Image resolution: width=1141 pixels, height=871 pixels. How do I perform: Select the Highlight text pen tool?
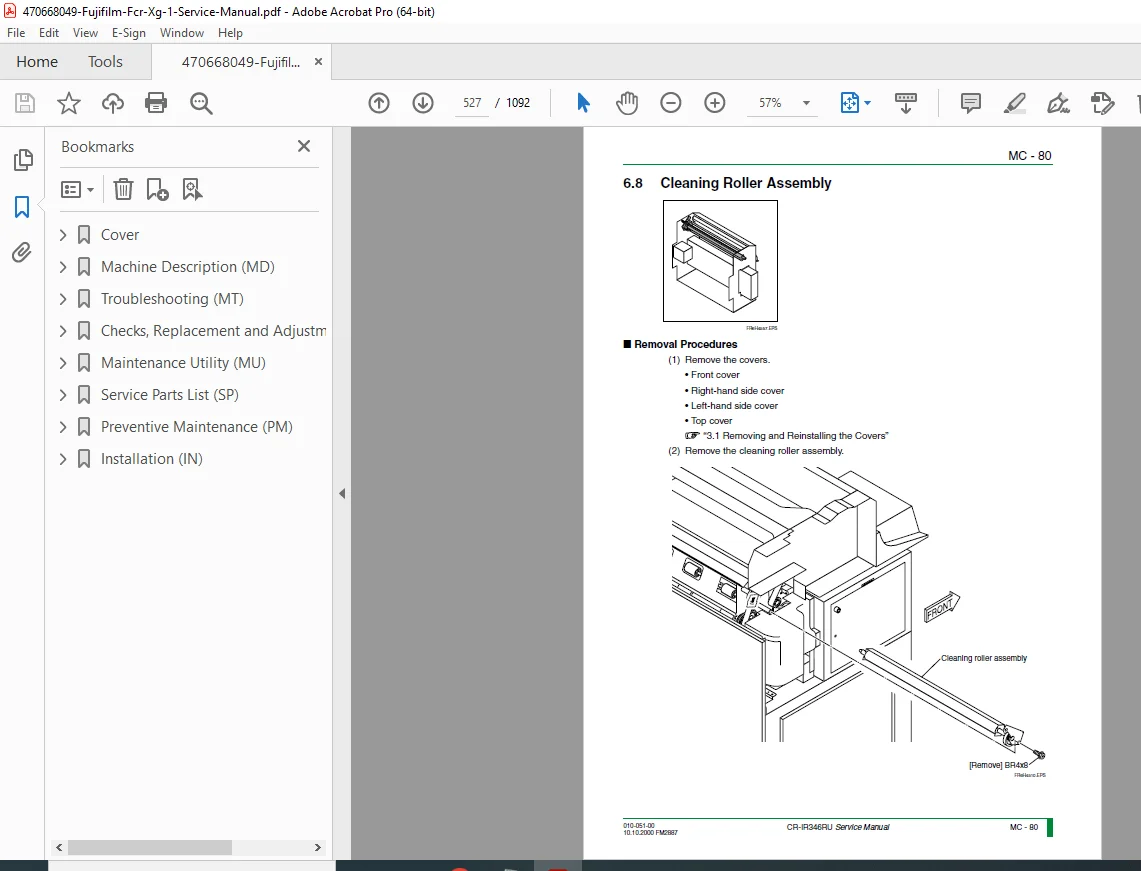(1014, 103)
